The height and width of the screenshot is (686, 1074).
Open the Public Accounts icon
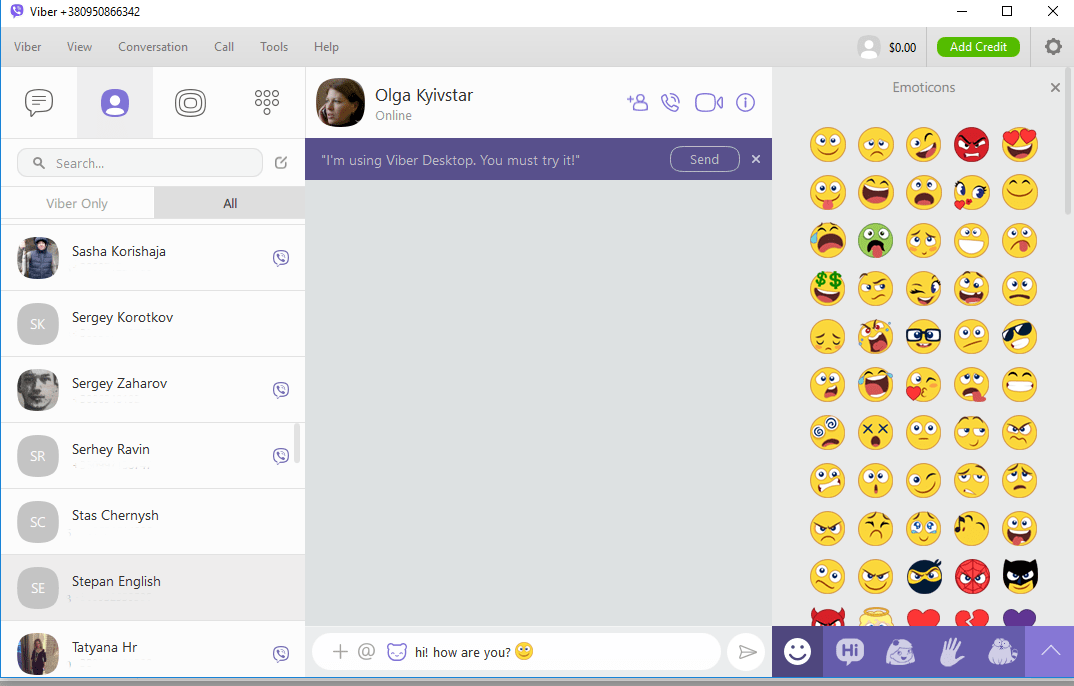[190, 103]
